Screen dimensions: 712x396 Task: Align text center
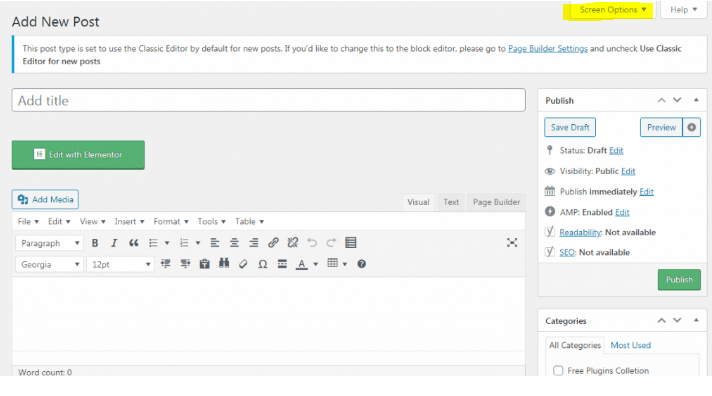tap(234, 243)
